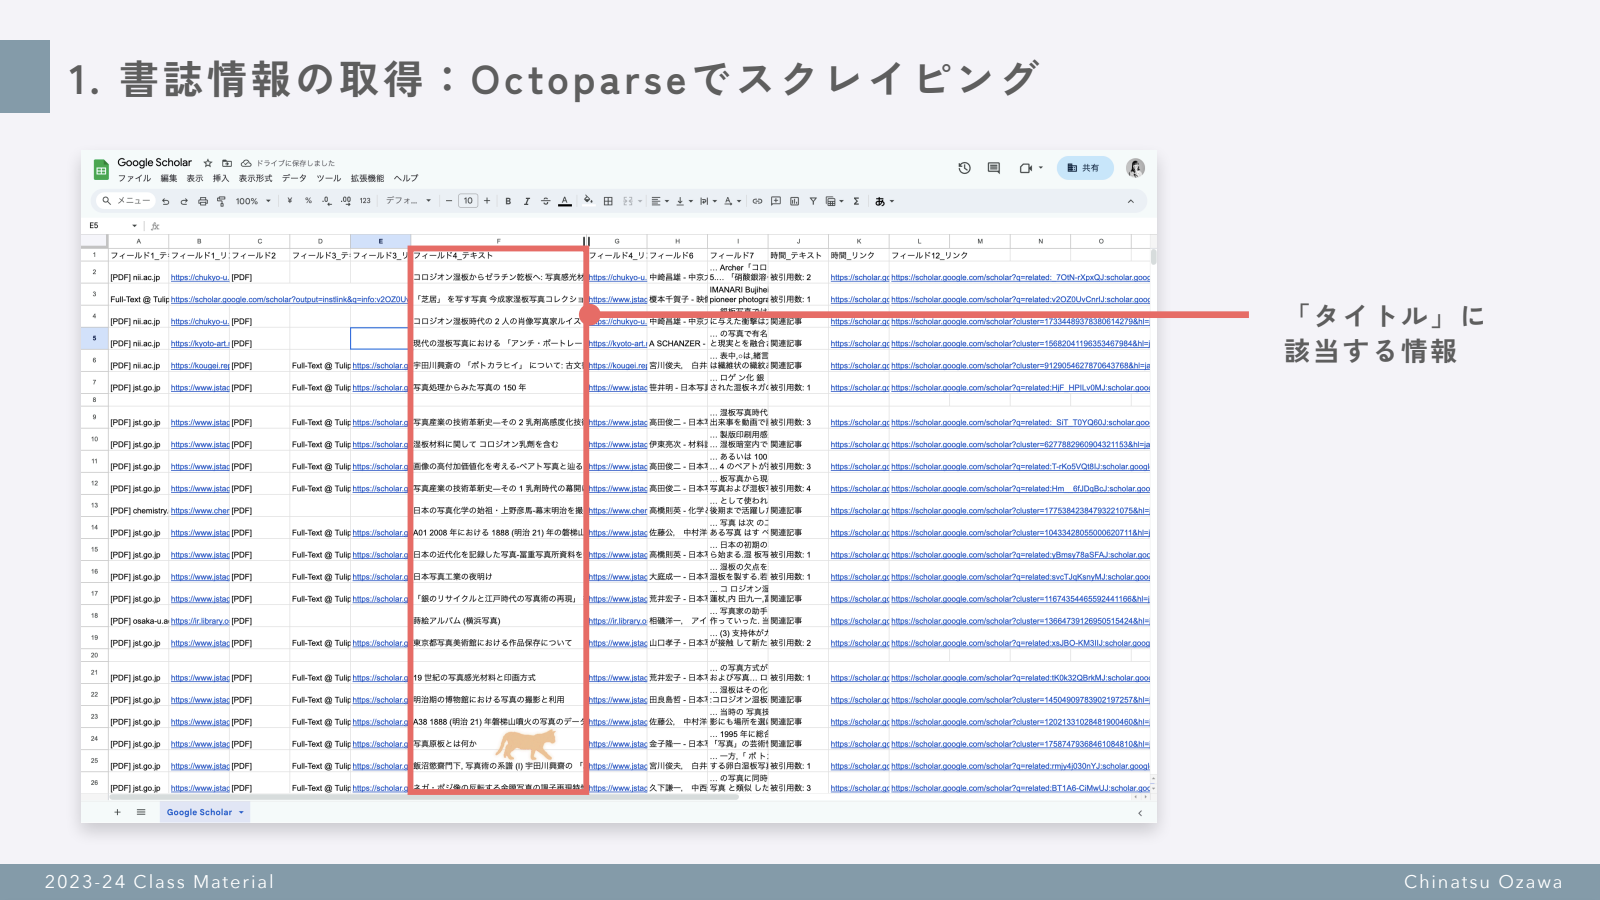Insert a link in the cell
1600x900 pixels.
tap(757, 201)
